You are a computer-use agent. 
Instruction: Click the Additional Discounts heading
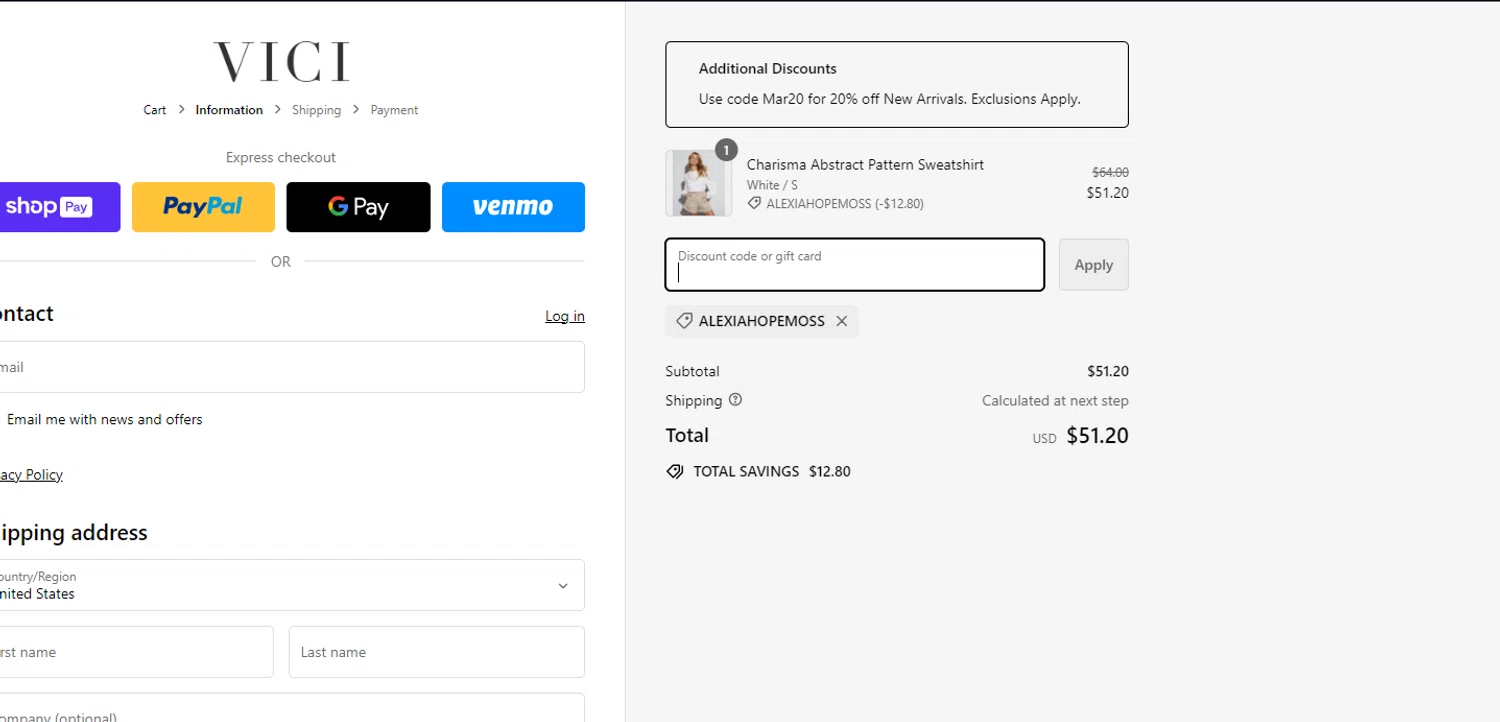[768, 69]
